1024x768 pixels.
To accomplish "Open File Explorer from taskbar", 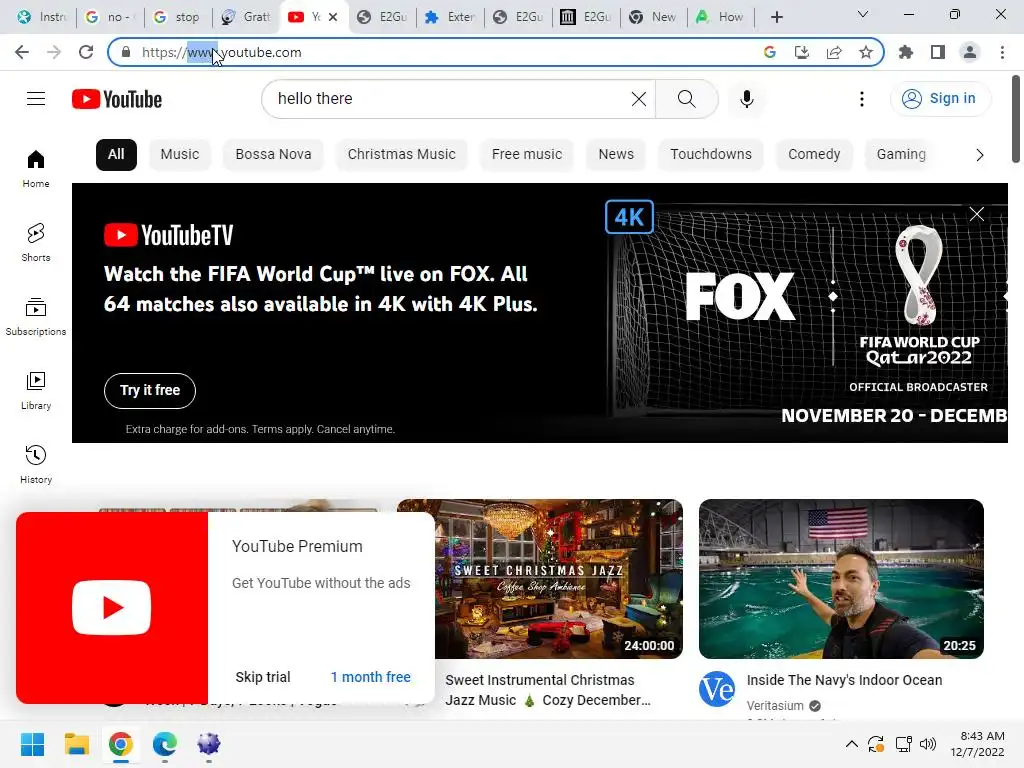I will 76,744.
